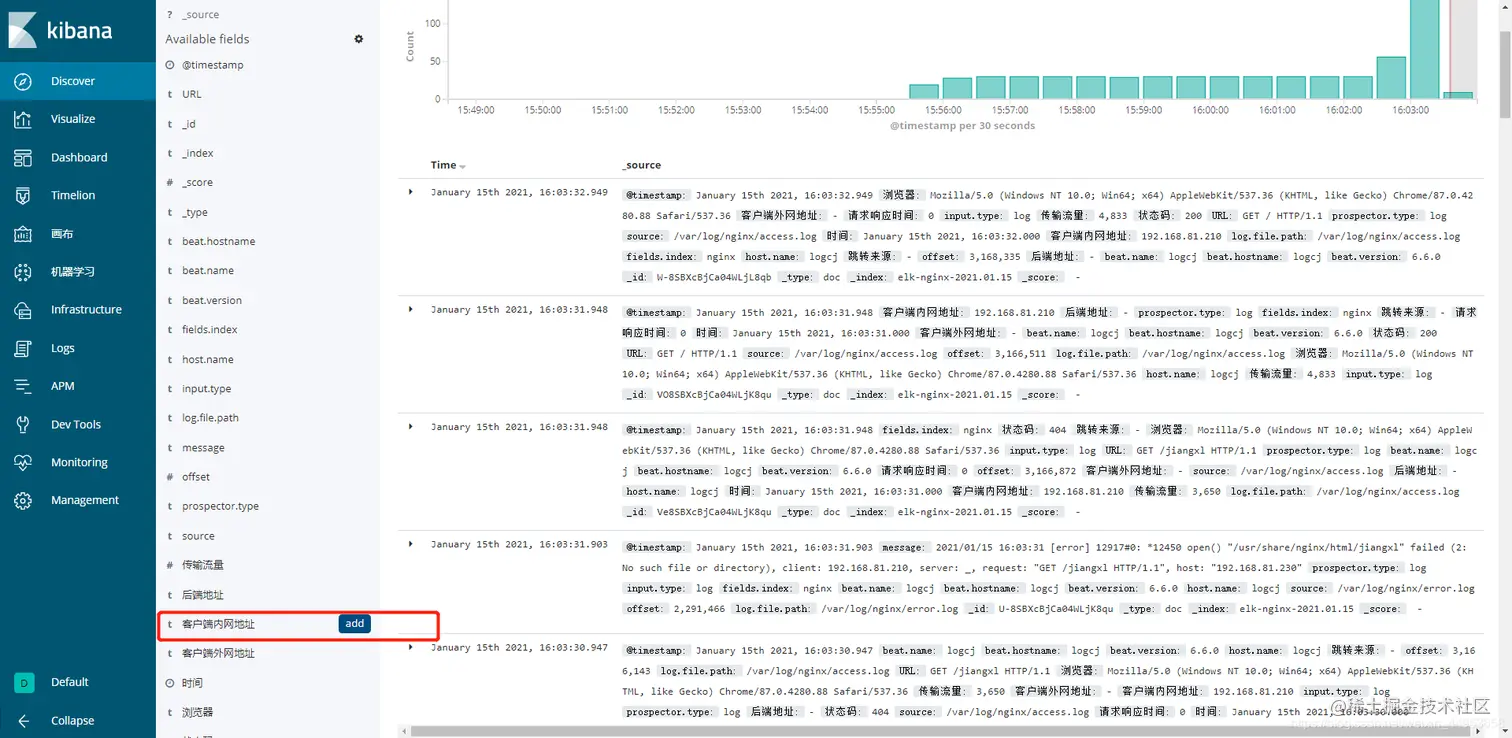
Task: Click the Available fields heading
Action: pyautogui.click(x=207, y=39)
